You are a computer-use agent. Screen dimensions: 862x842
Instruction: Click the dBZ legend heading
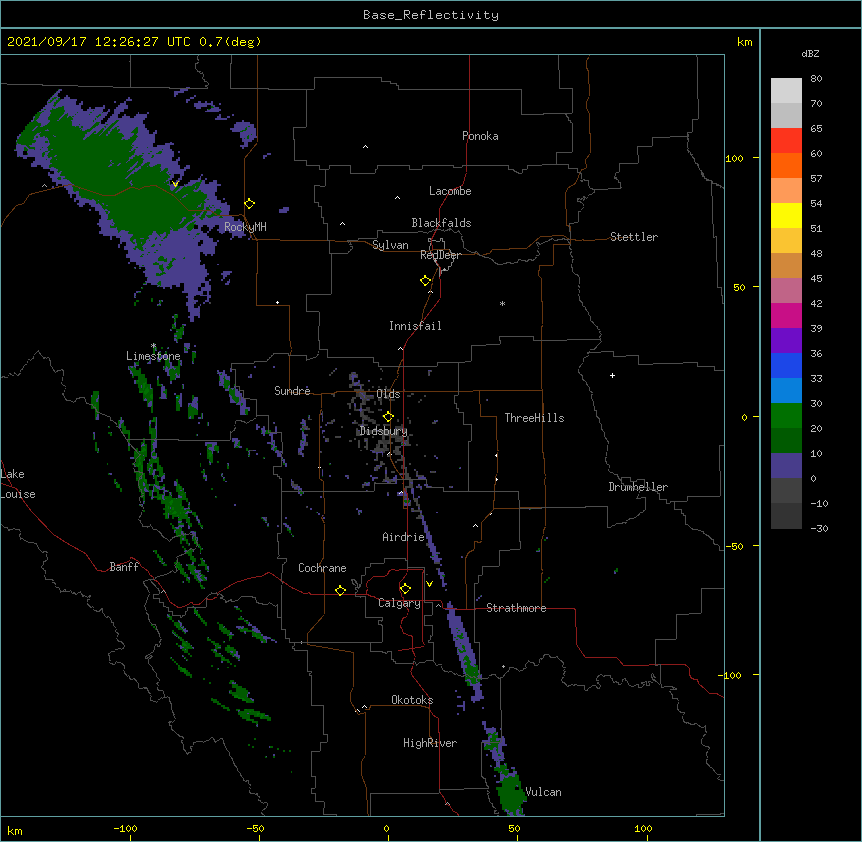(x=810, y=53)
